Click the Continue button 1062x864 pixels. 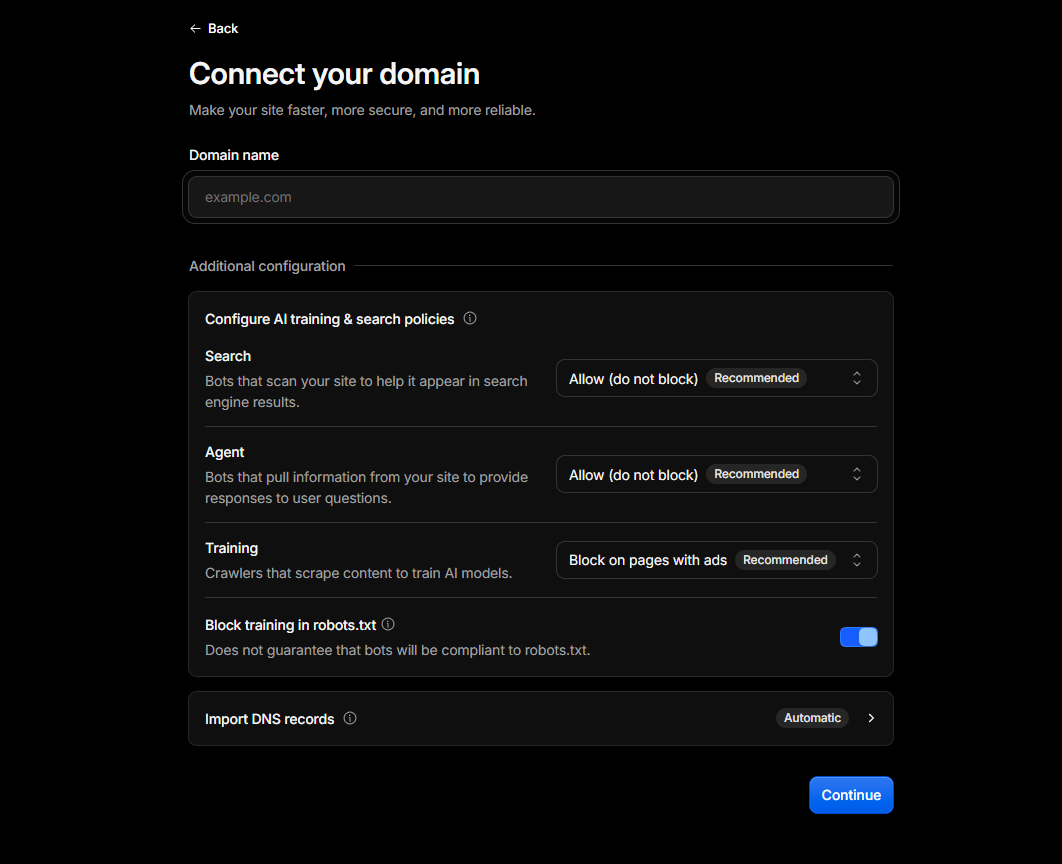click(851, 795)
